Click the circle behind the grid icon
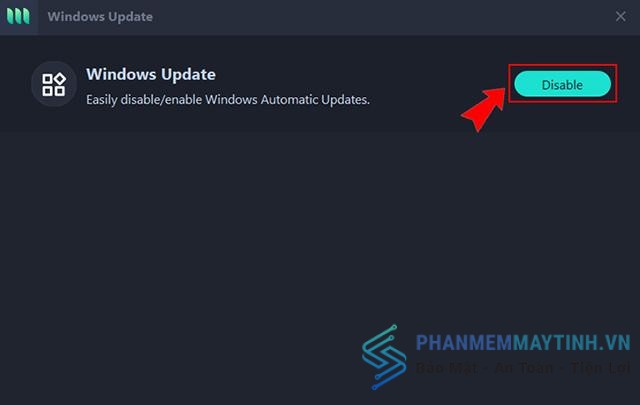Screen dimensions: 640x405 (x=54, y=84)
